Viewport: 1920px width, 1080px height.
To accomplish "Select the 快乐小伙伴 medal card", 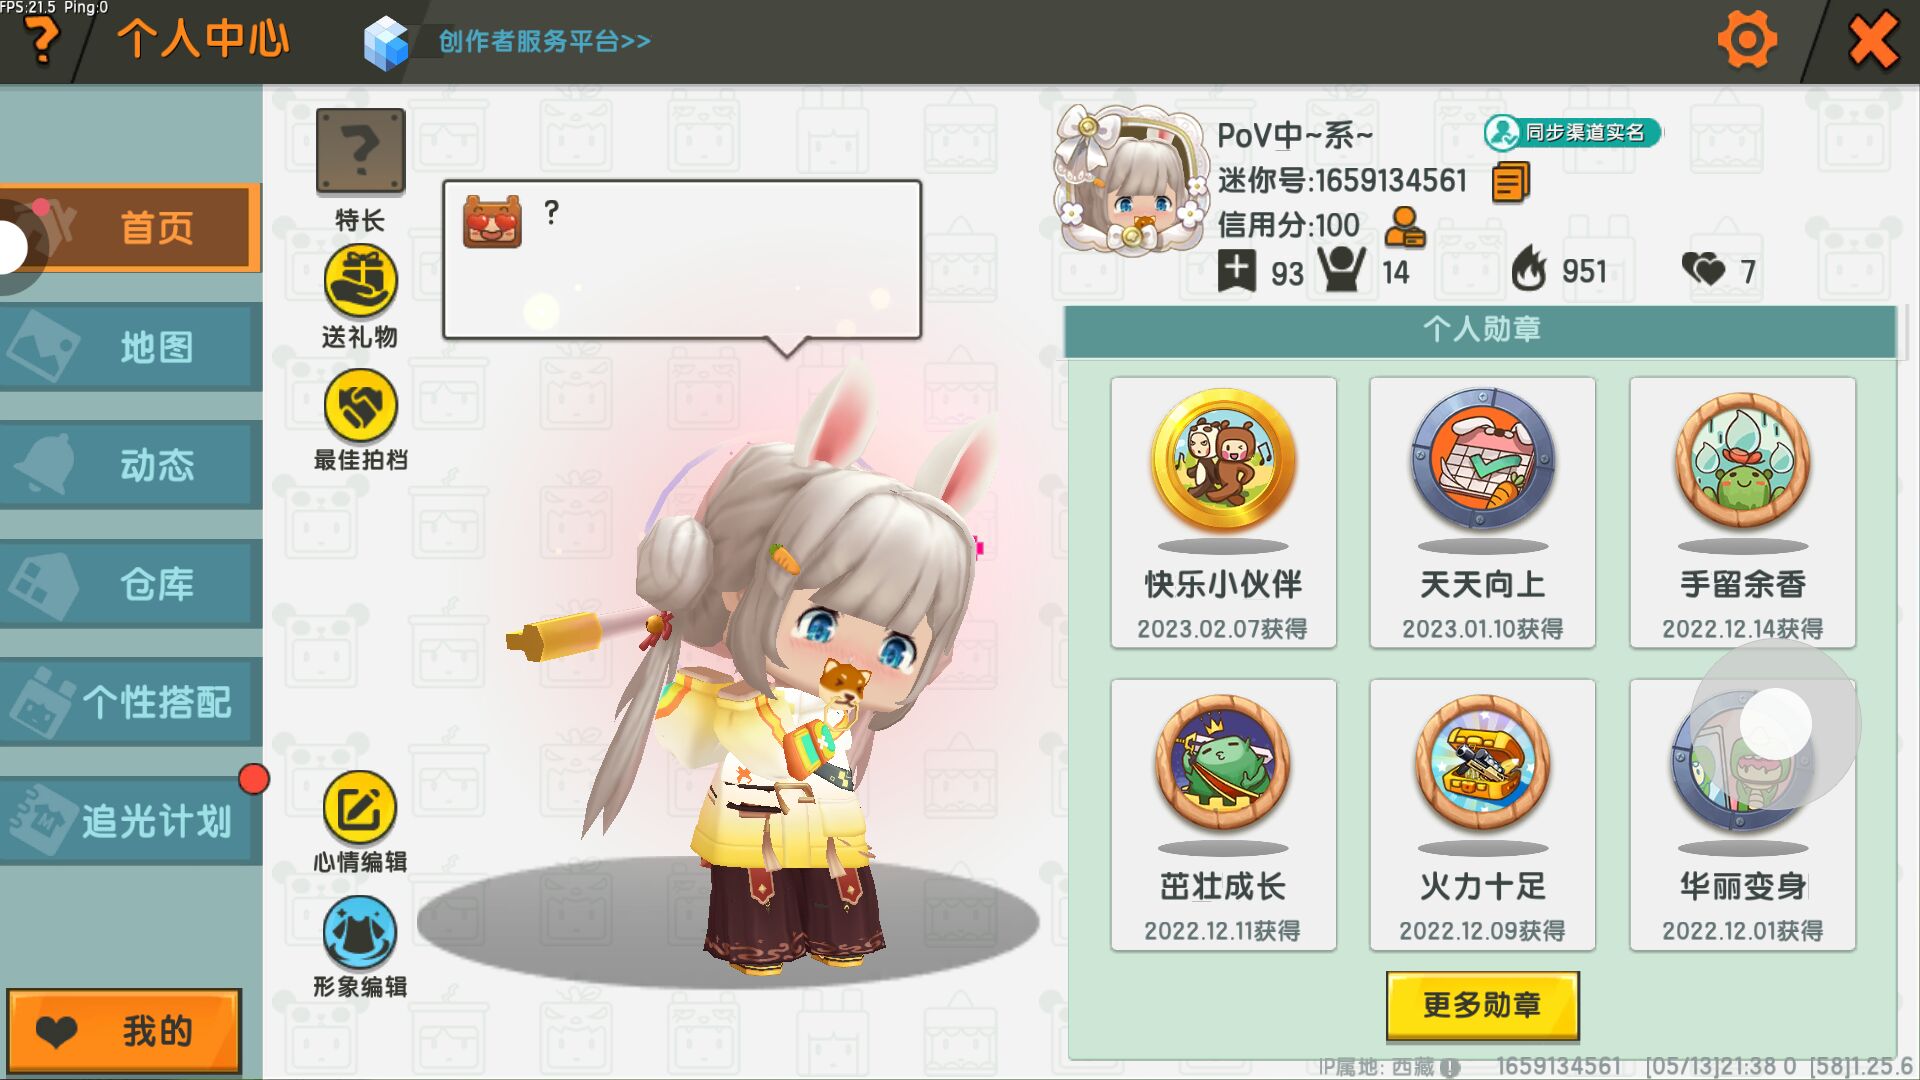I will tap(1223, 512).
